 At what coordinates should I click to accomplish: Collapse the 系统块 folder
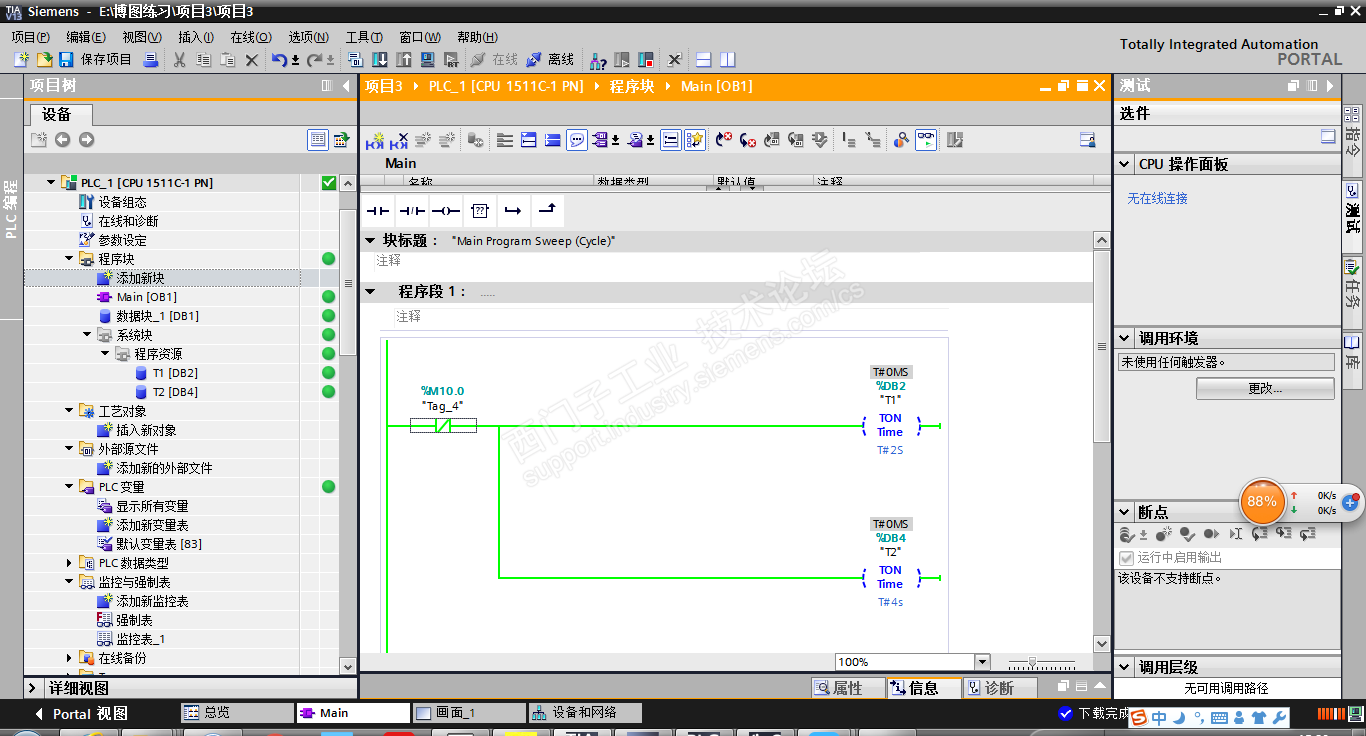87,335
